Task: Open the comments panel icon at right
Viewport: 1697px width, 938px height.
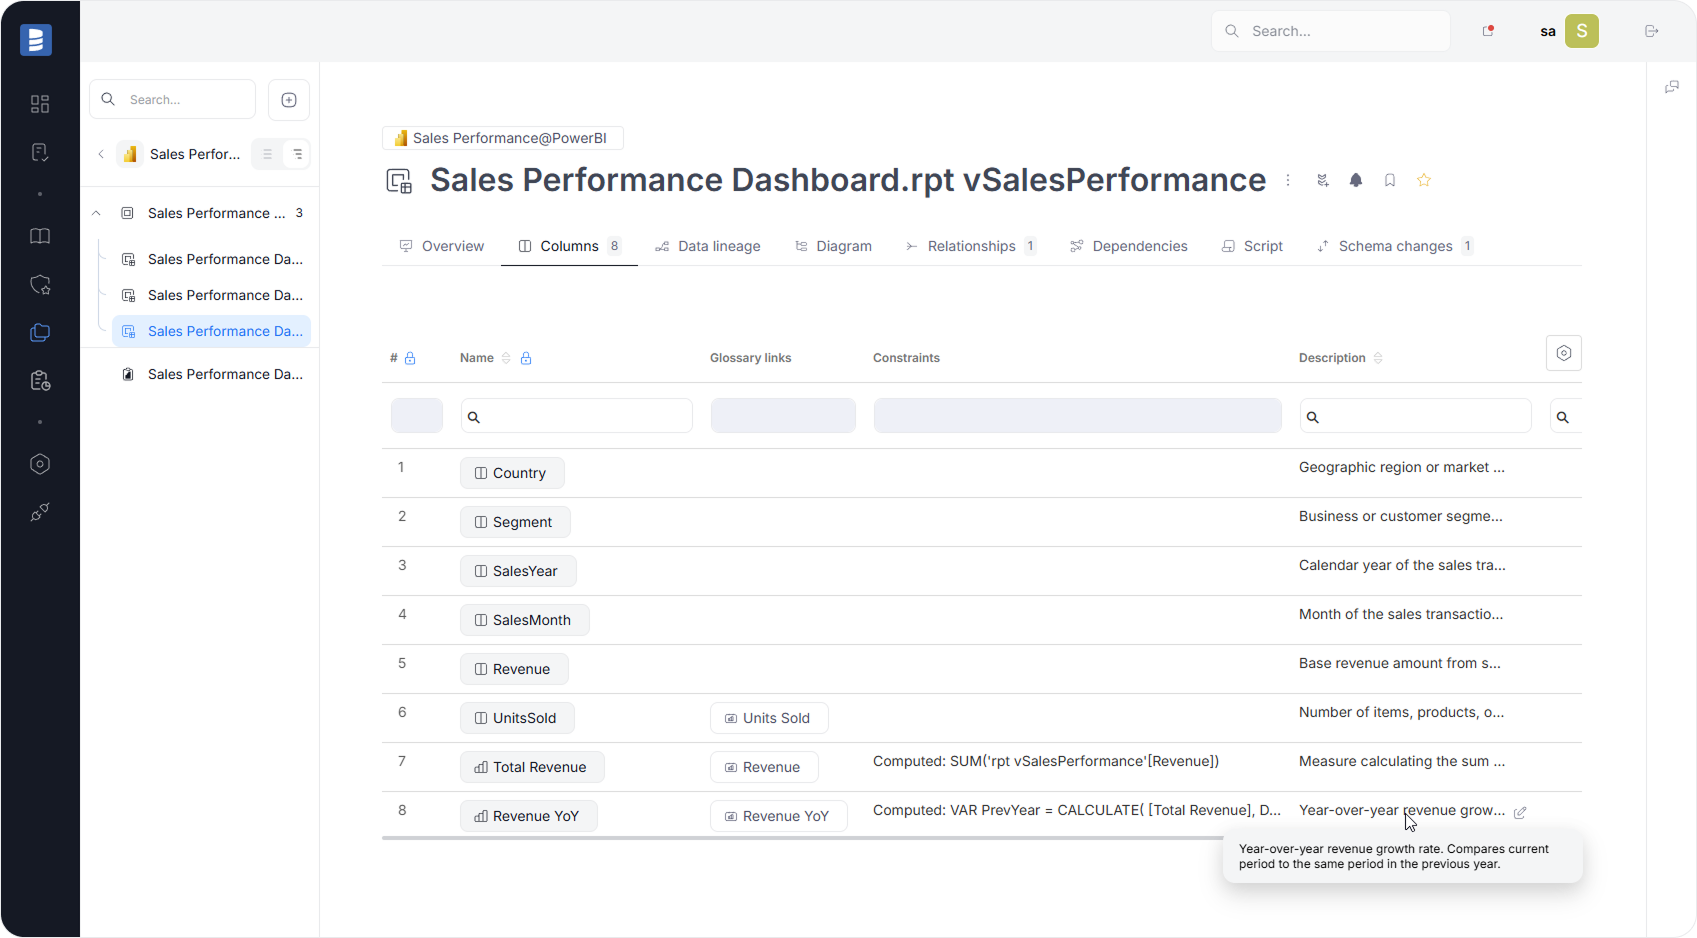Action: (x=1671, y=88)
